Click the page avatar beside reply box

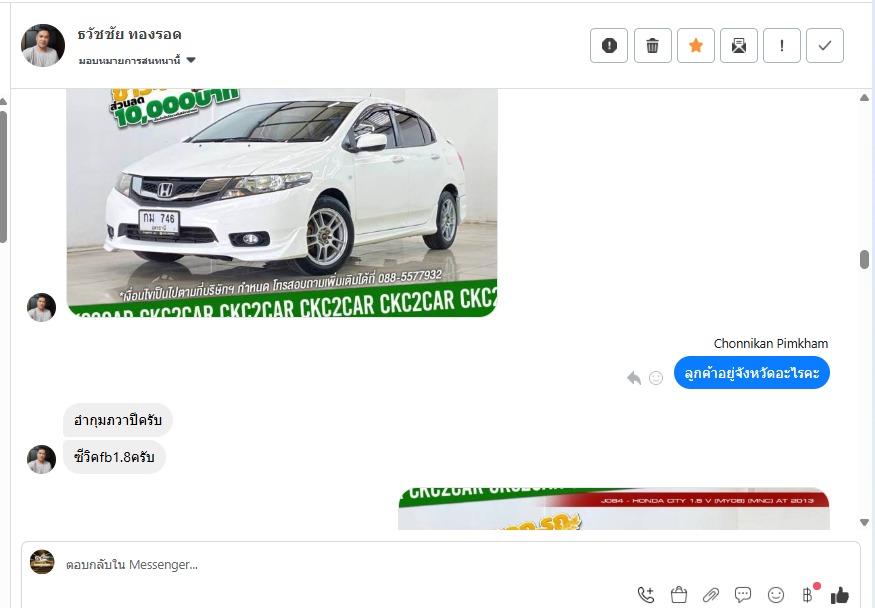point(42,562)
